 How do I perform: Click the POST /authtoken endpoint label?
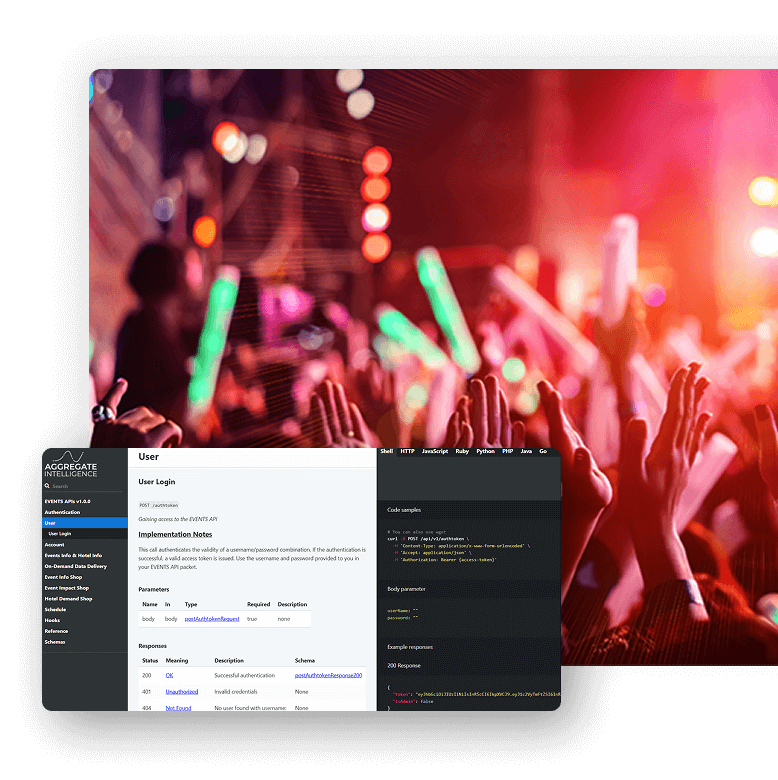159,505
